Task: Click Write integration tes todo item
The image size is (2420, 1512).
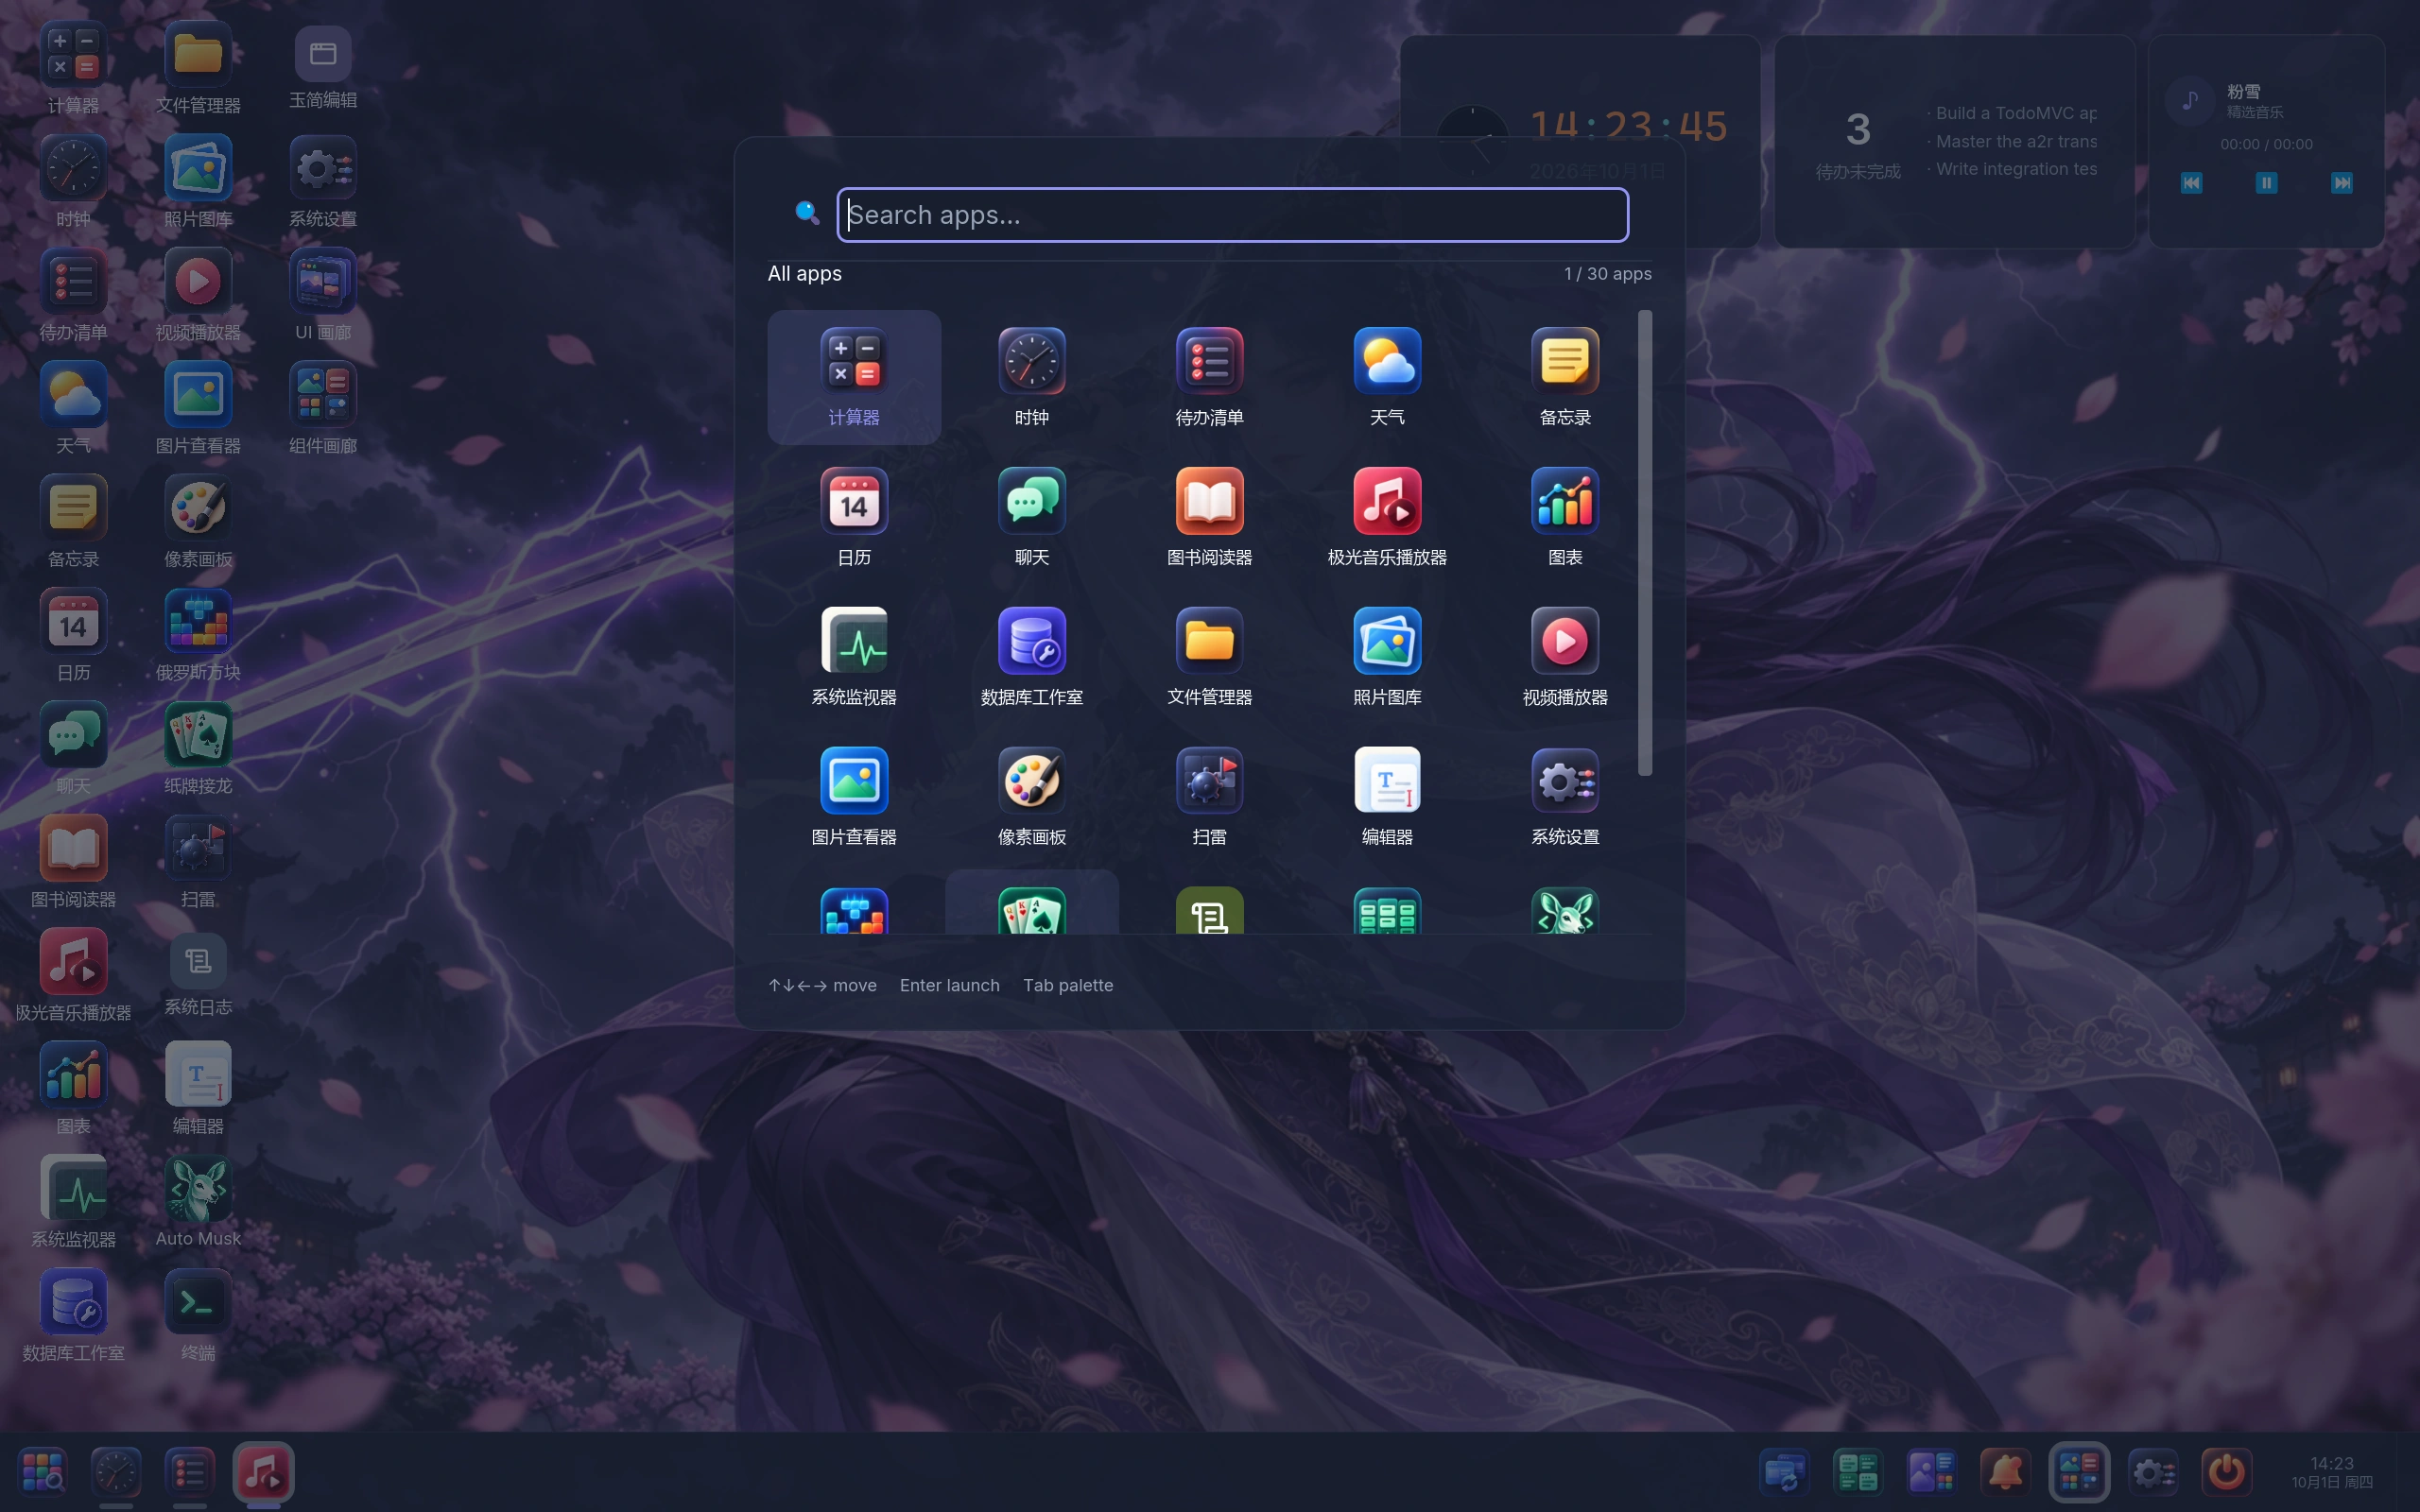Action: pyautogui.click(x=2011, y=169)
